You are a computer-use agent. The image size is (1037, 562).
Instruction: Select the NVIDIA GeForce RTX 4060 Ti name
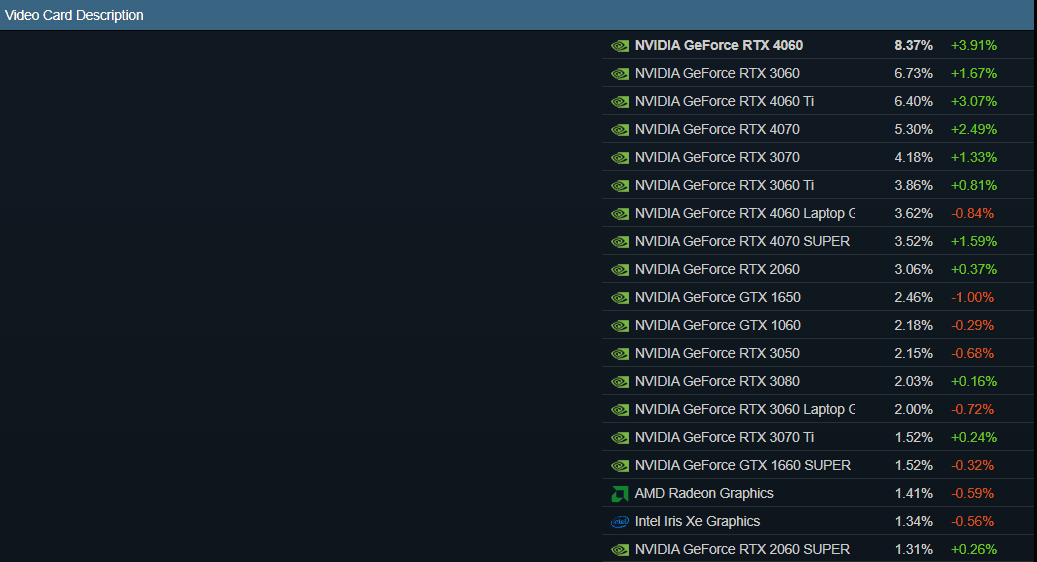pyautogui.click(x=724, y=101)
